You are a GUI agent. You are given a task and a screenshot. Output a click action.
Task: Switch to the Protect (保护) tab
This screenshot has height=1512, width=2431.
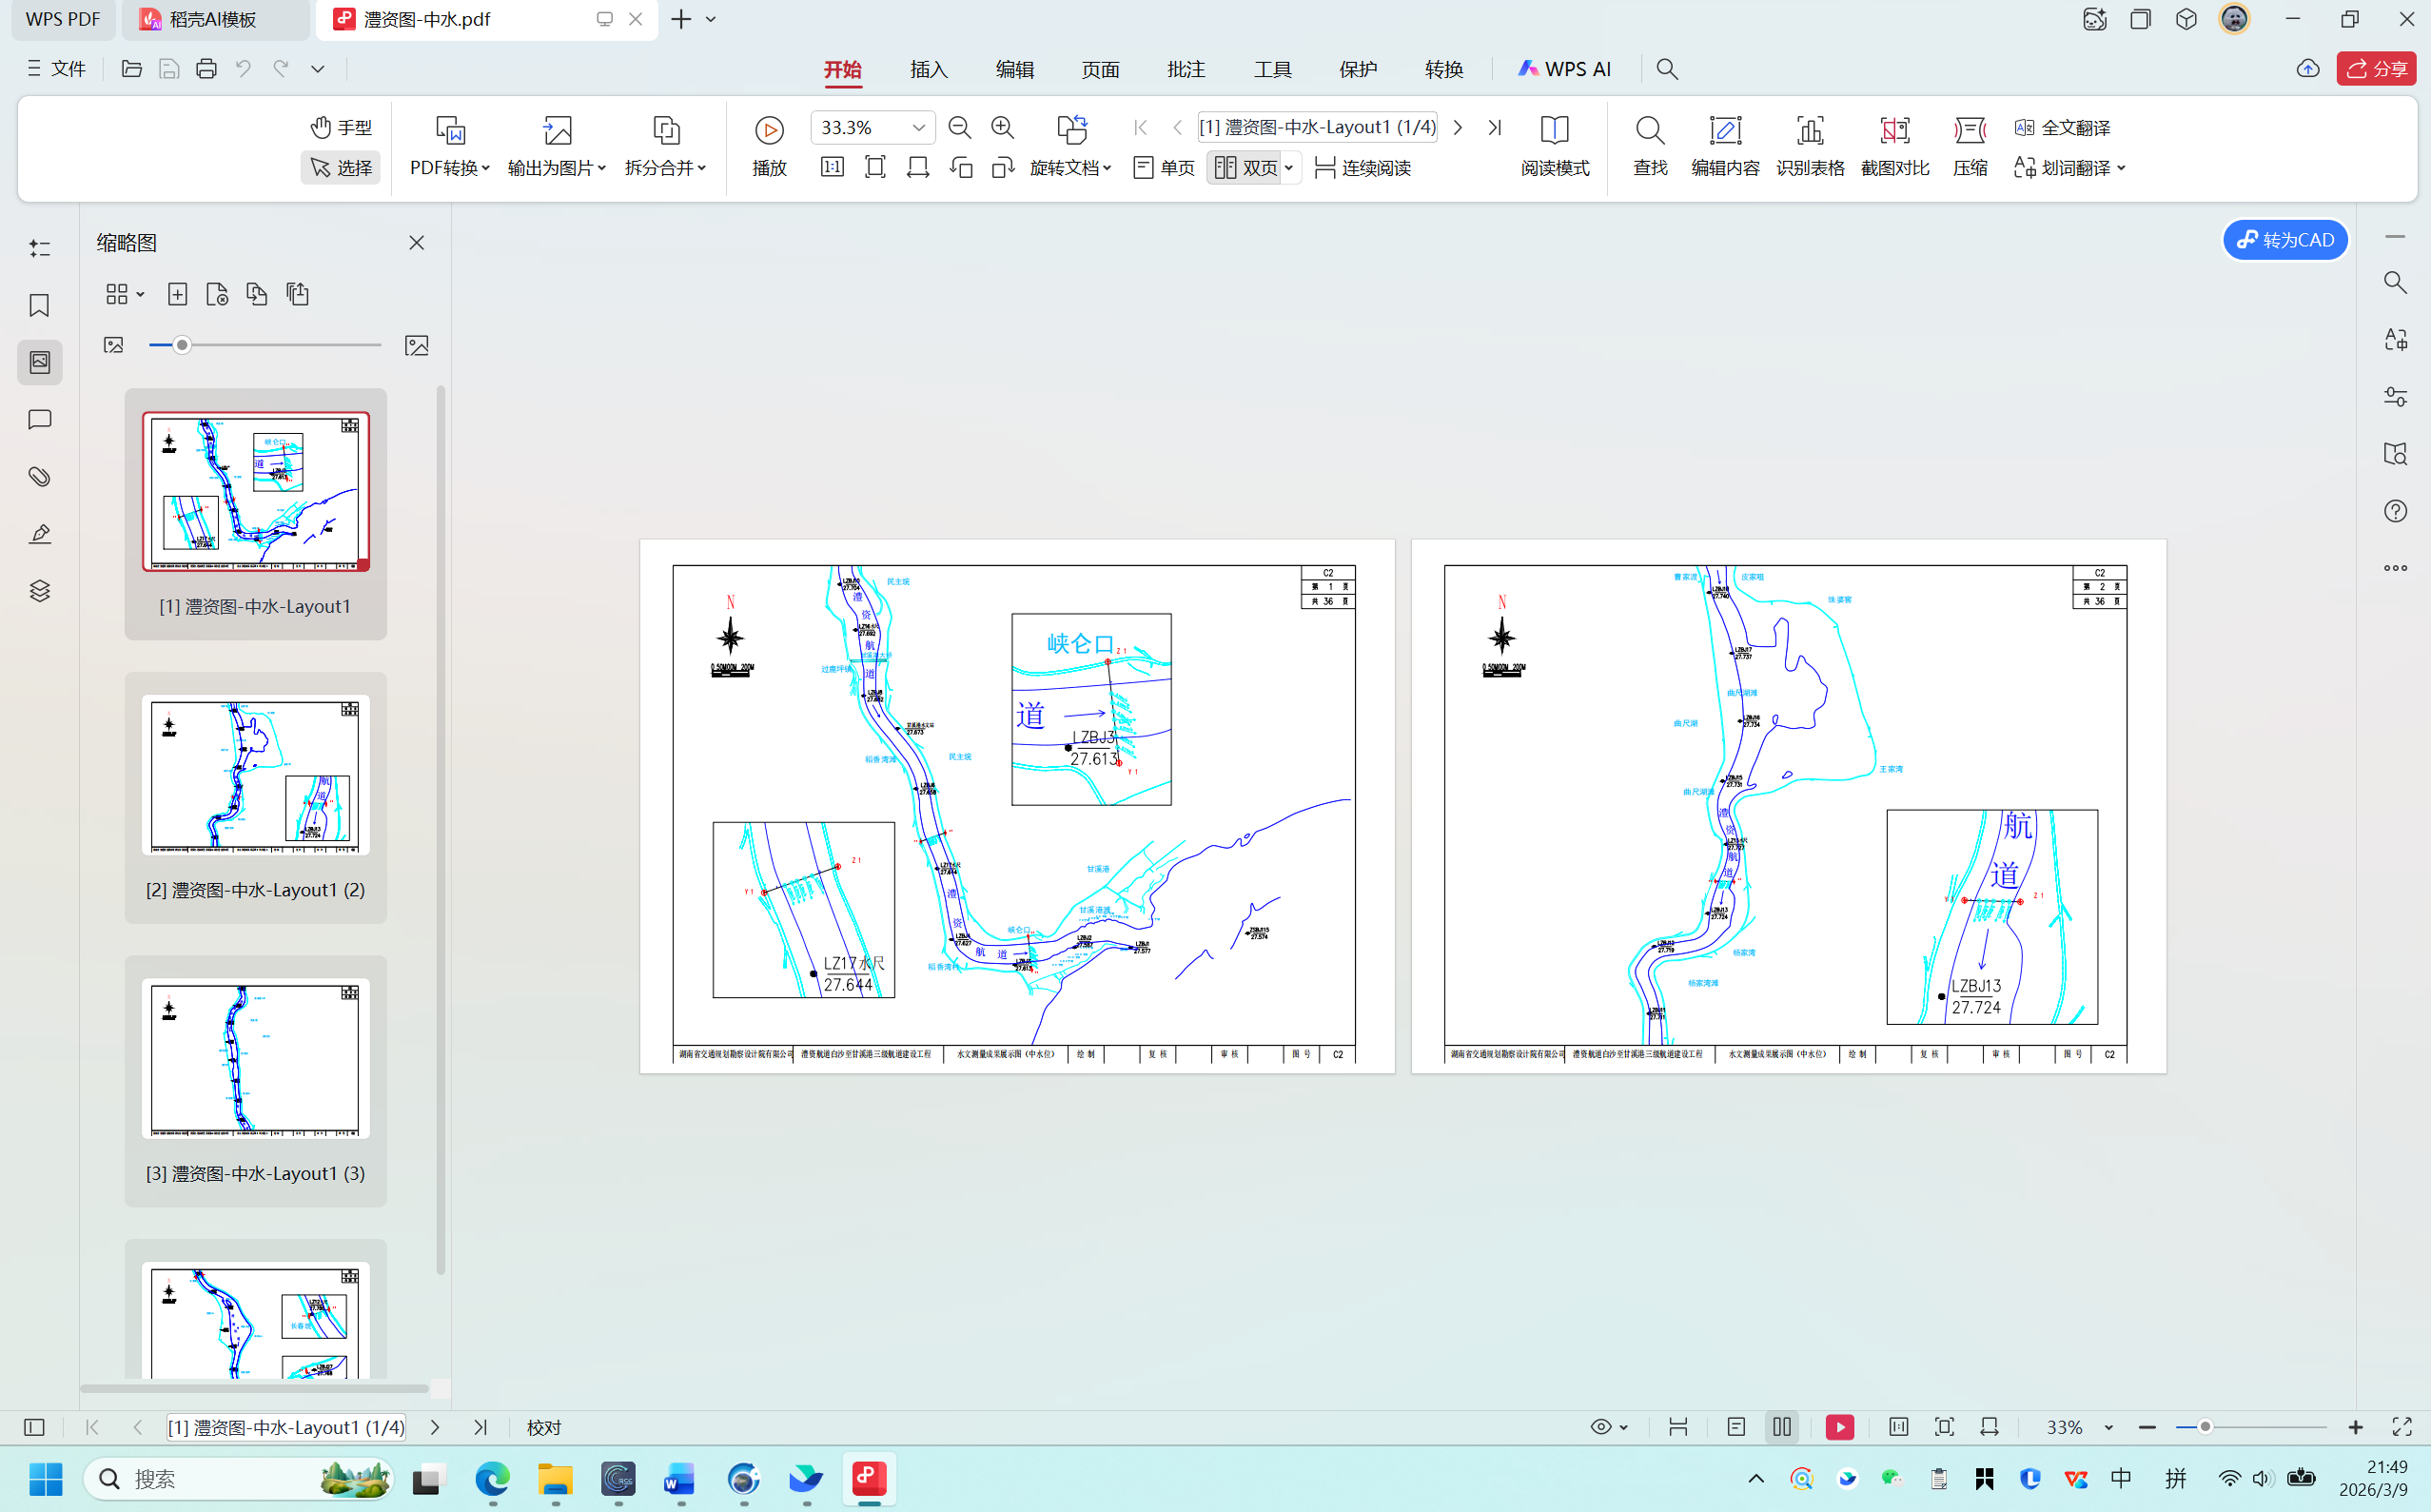1358,69
